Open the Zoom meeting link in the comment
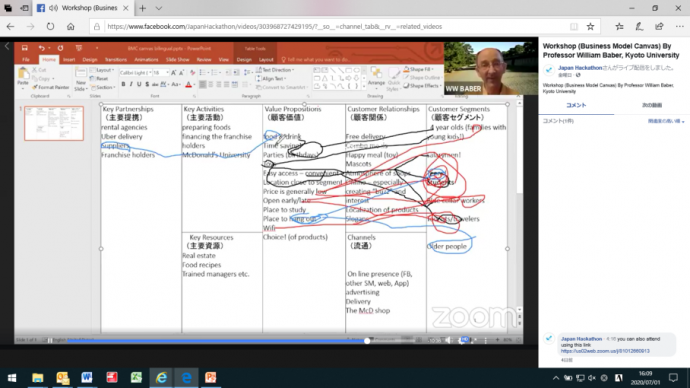Viewport: 690px width, 388px height. tap(605, 351)
